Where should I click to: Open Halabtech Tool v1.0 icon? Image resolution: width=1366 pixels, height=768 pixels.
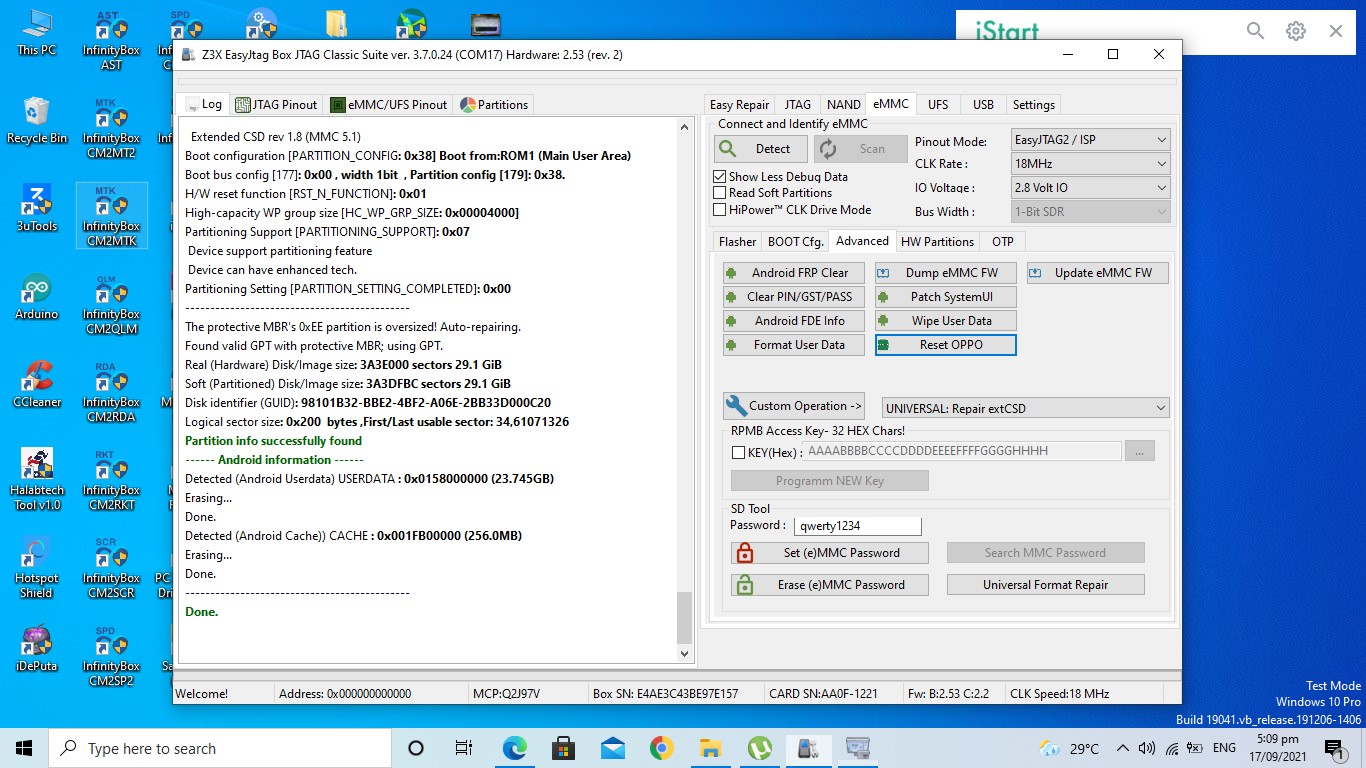pos(37,480)
